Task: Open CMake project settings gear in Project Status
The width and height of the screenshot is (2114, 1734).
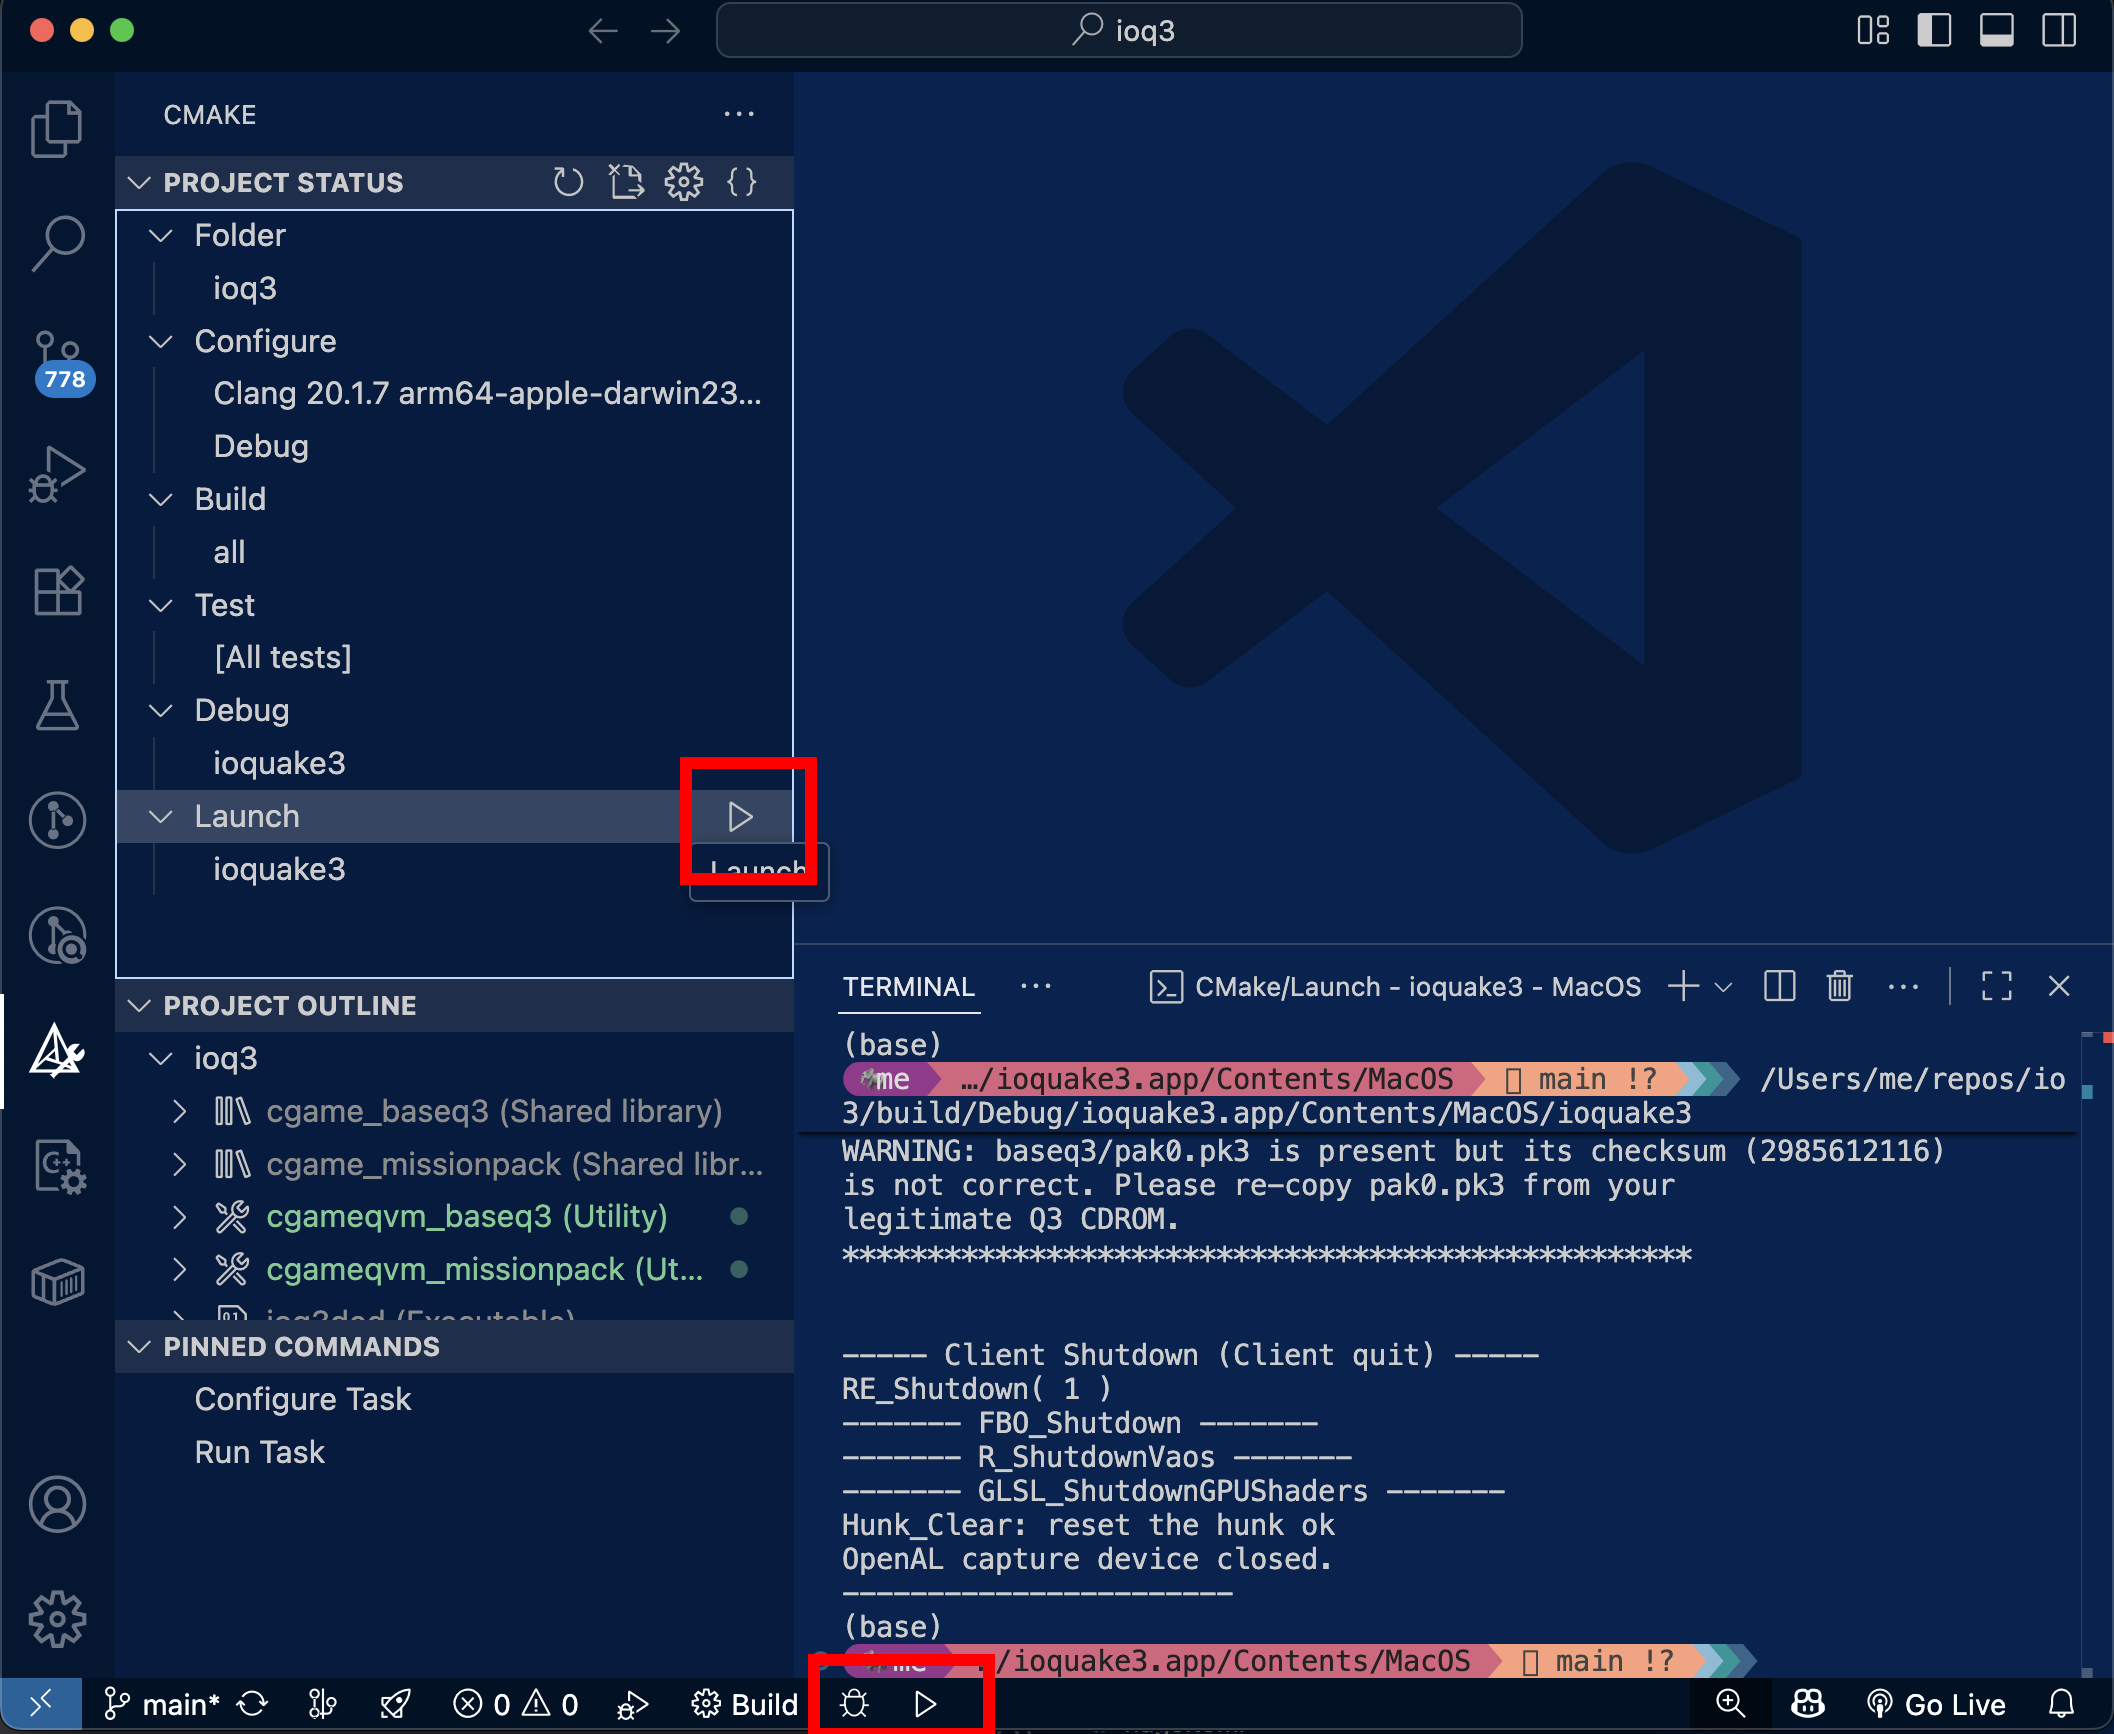Action: (x=683, y=181)
